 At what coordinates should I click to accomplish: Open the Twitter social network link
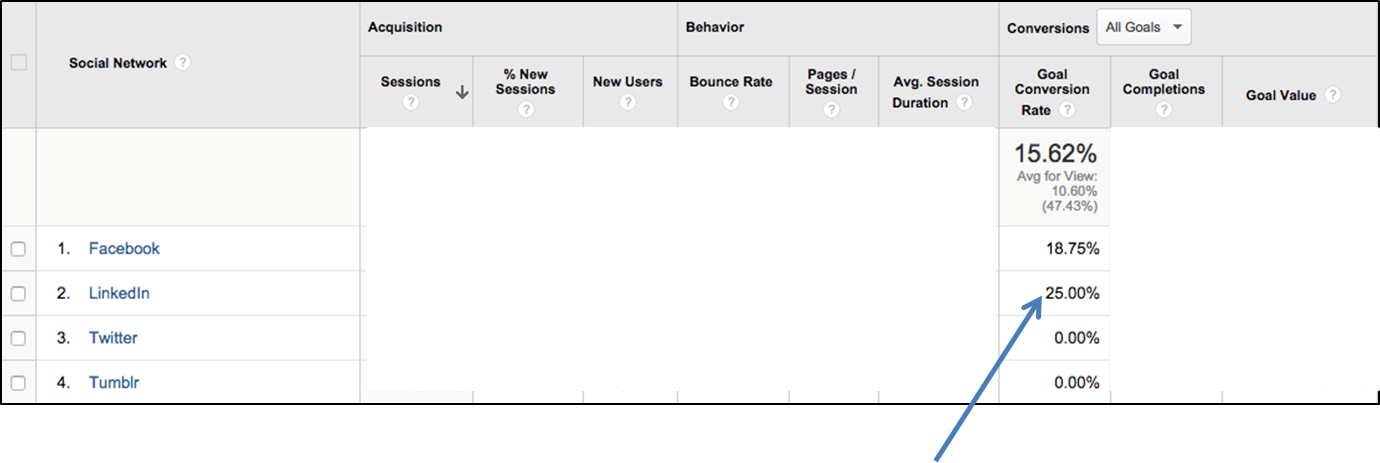[x=113, y=338]
